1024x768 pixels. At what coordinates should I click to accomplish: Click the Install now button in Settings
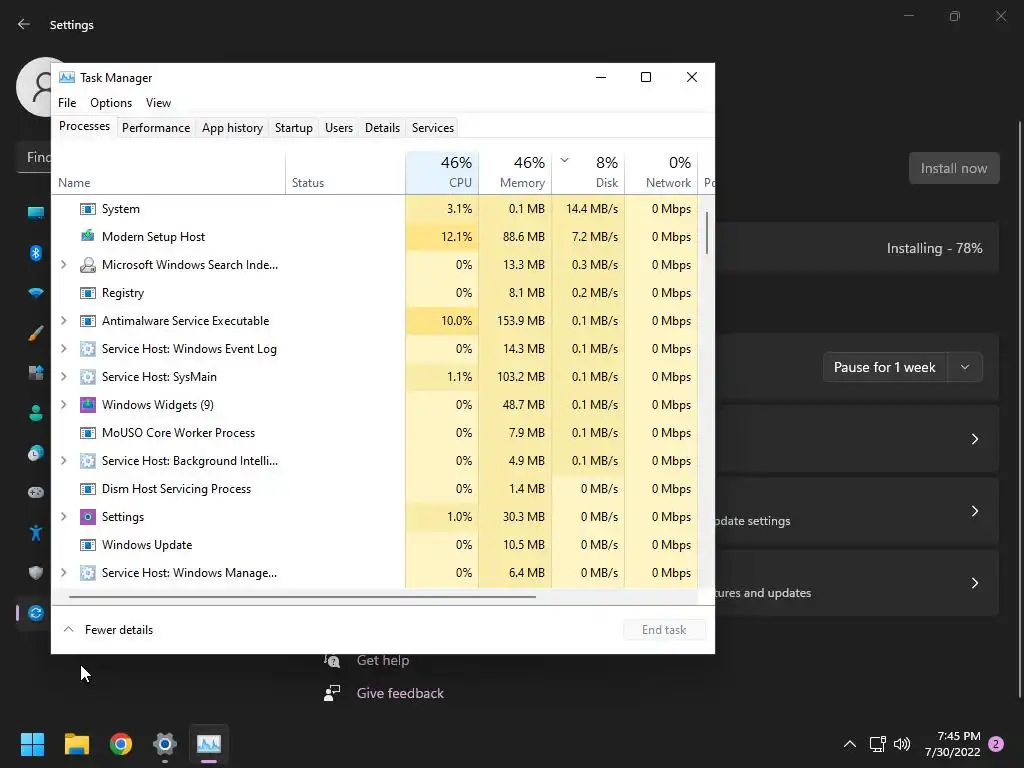coord(954,168)
